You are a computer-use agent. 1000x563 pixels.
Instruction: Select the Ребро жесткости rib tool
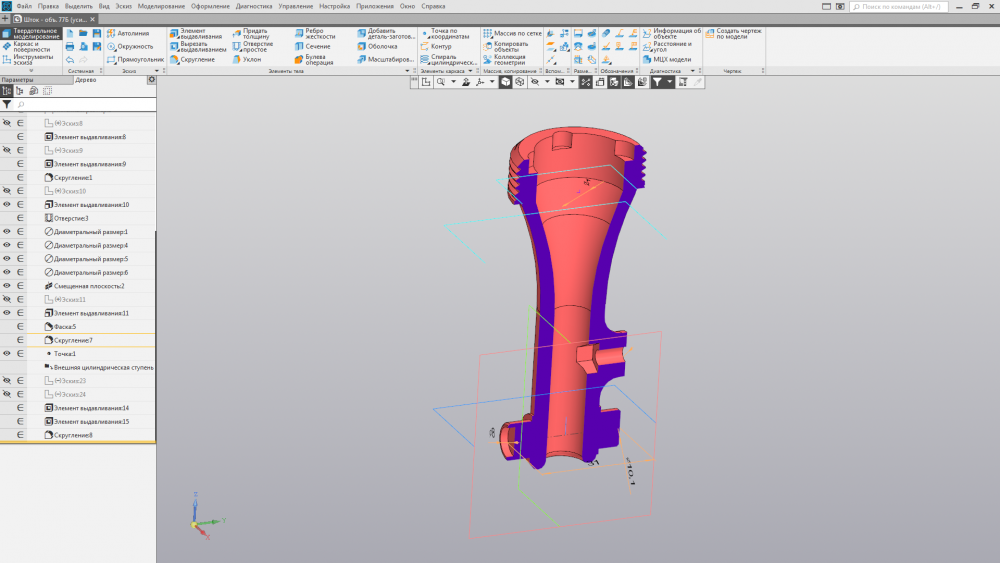318,34
